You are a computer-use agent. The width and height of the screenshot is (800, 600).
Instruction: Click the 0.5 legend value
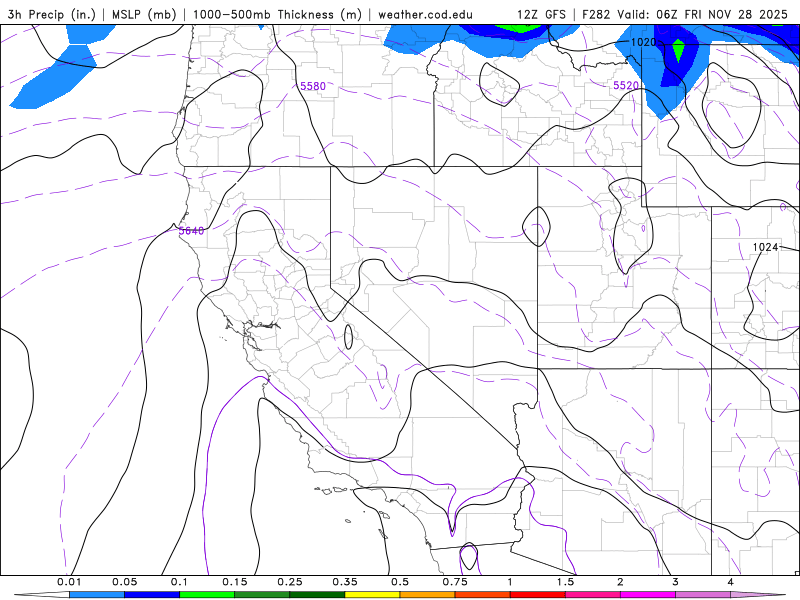pos(400,582)
